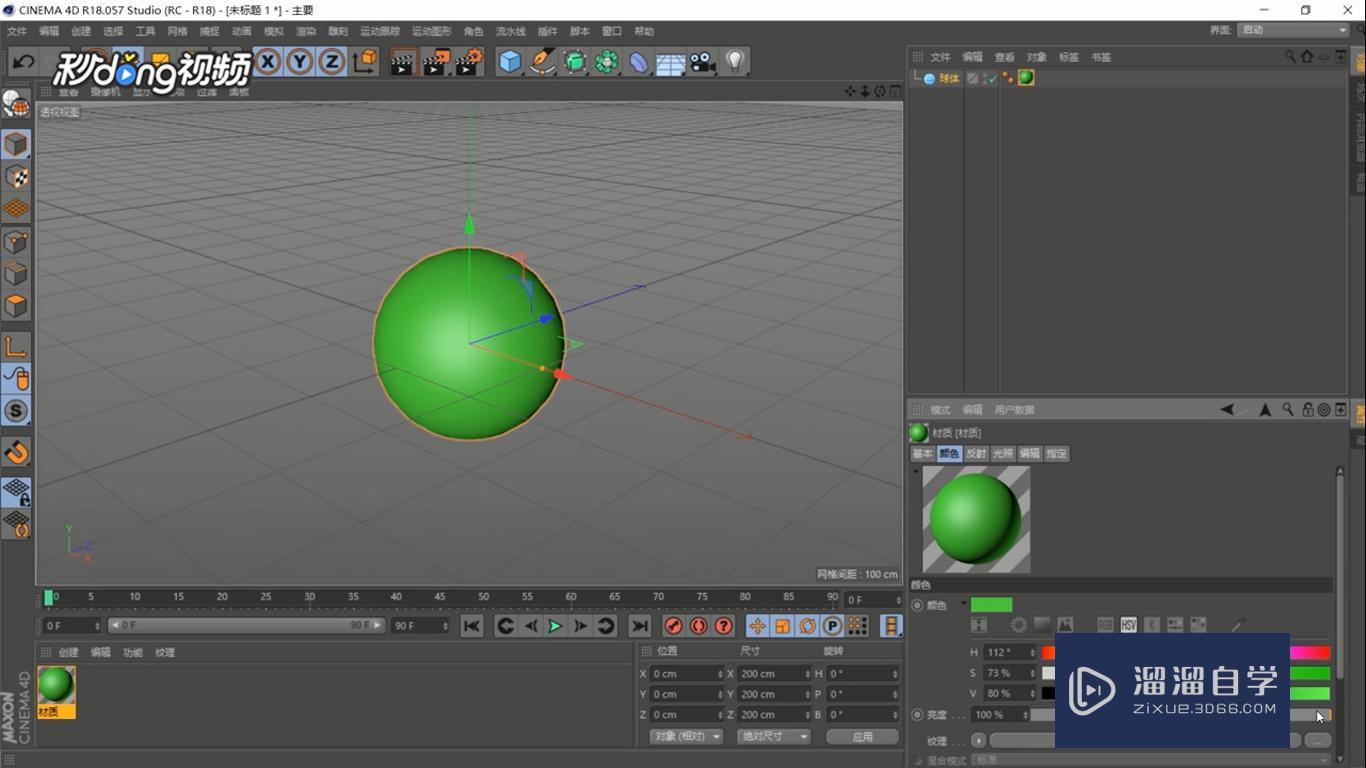
Task: Toggle the Z axis lock
Action: pos(331,62)
